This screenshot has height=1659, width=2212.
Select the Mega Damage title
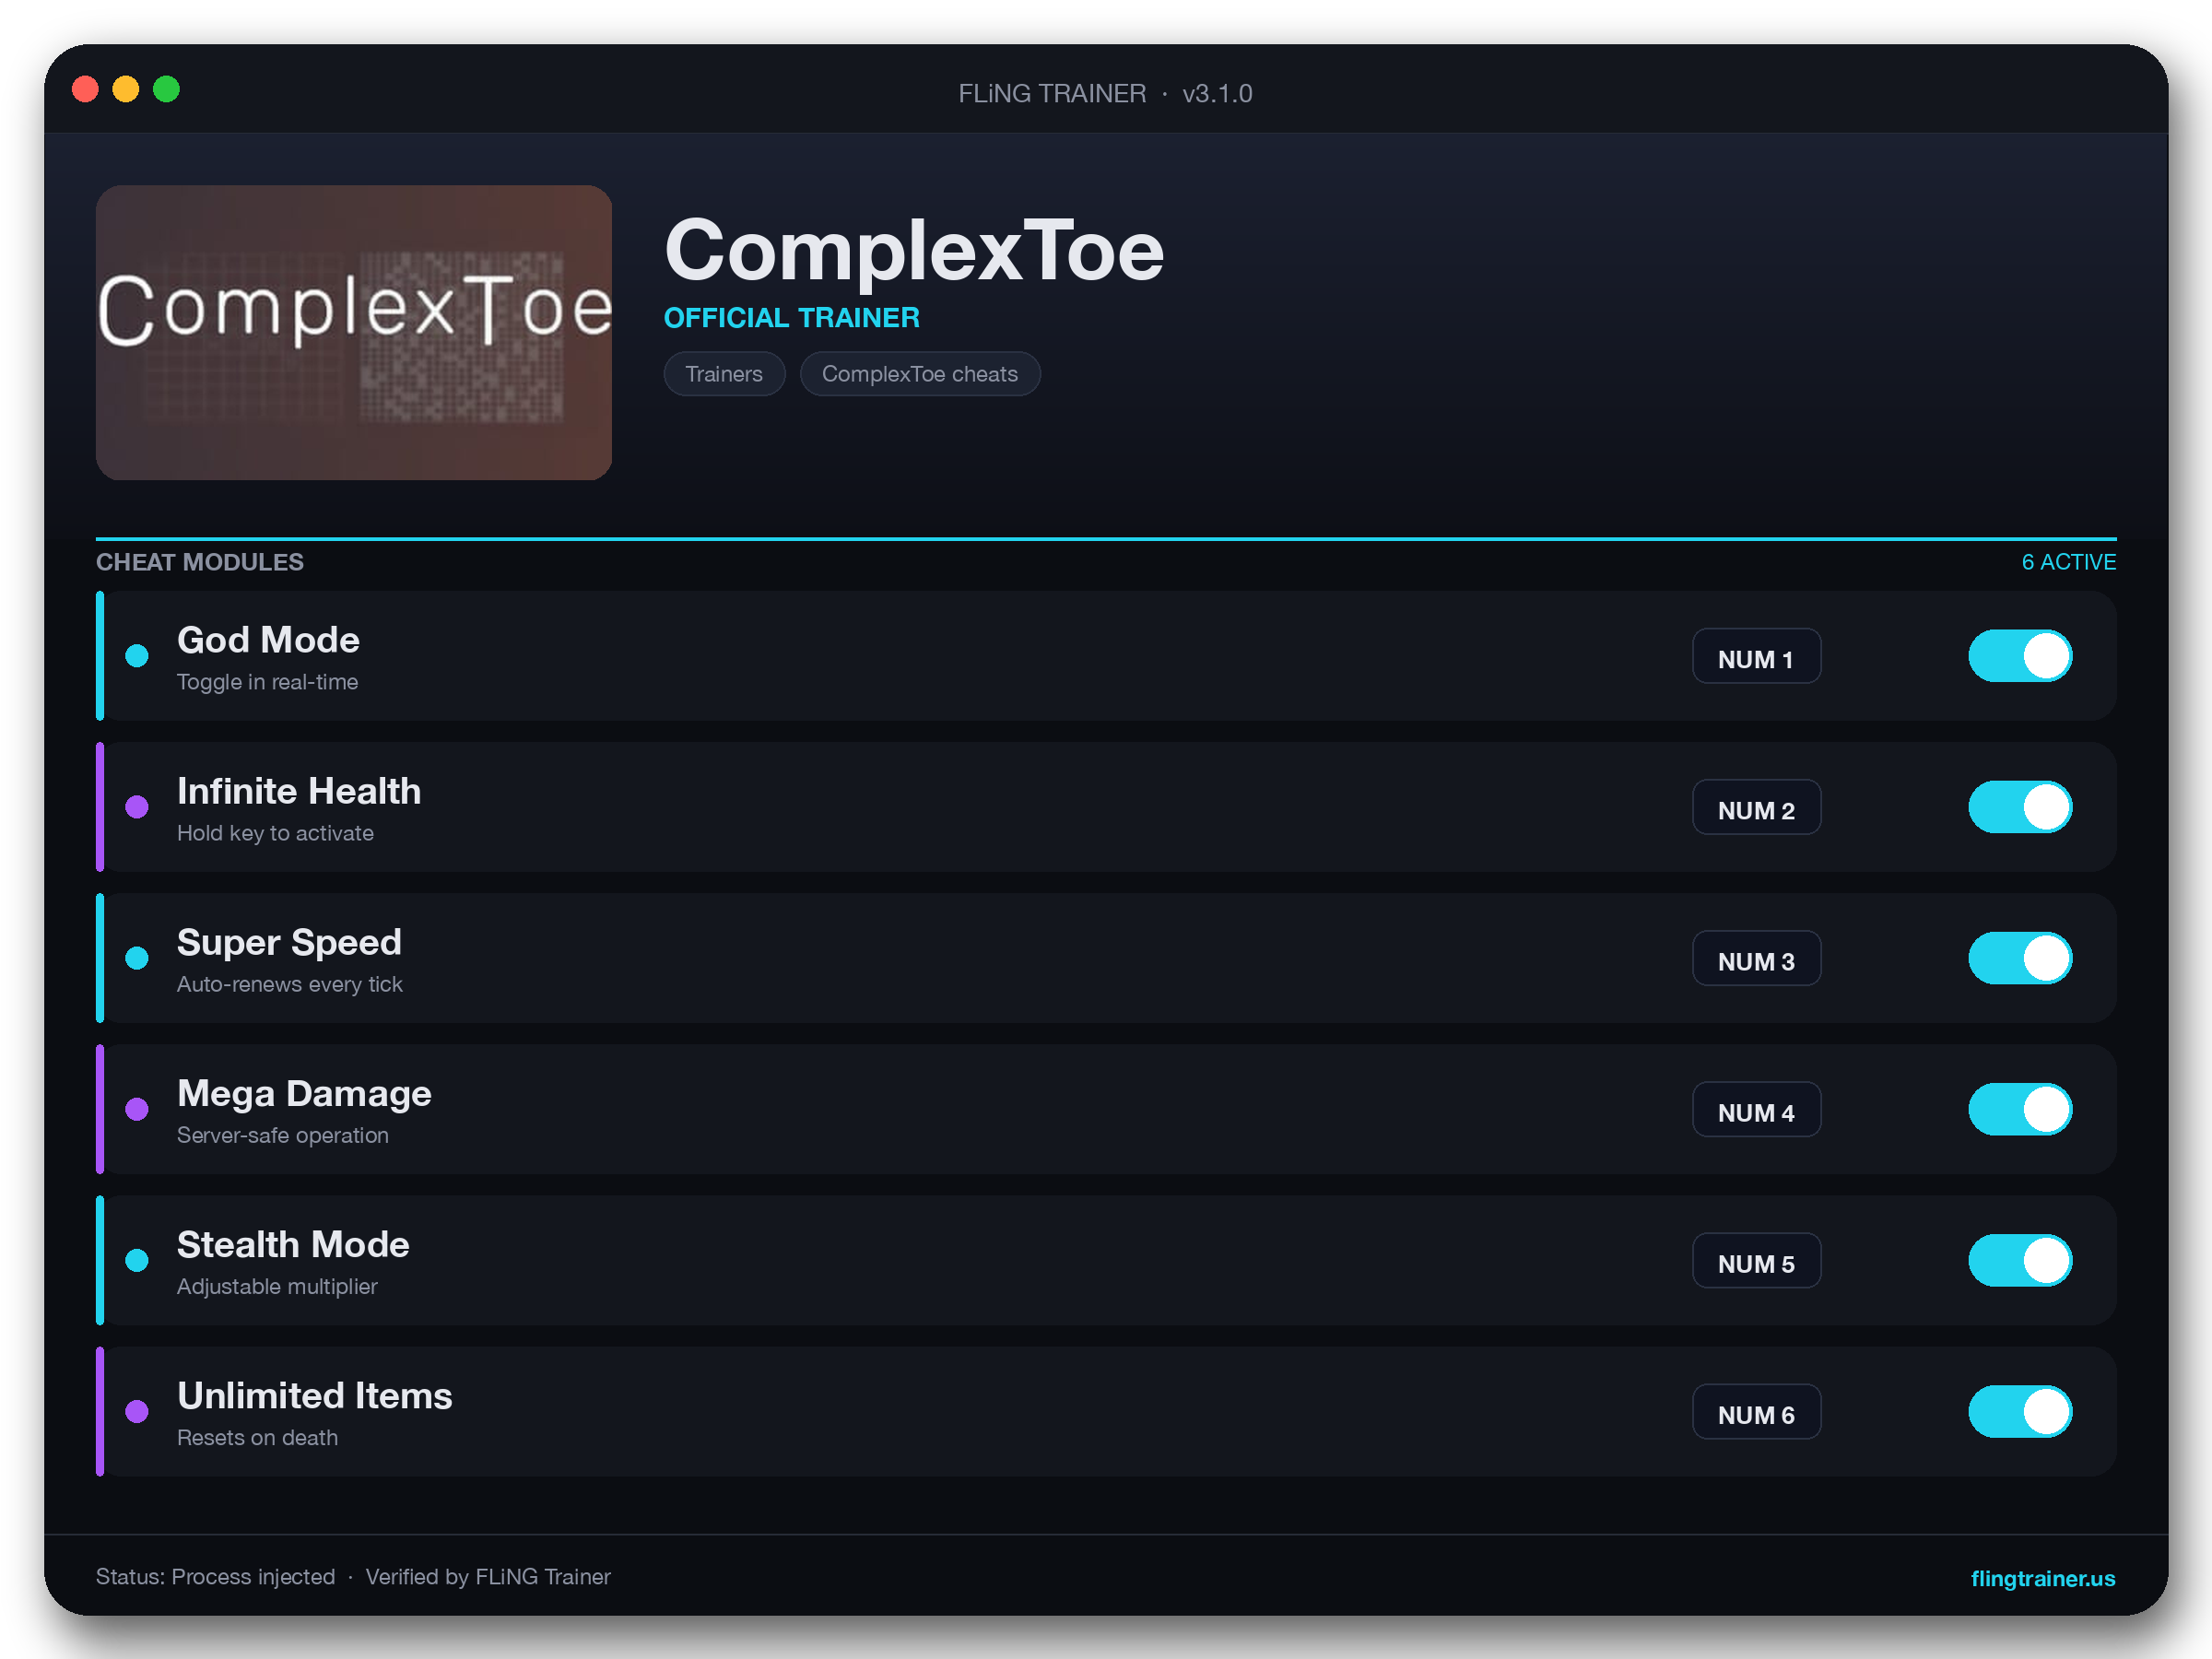pyautogui.click(x=304, y=1094)
